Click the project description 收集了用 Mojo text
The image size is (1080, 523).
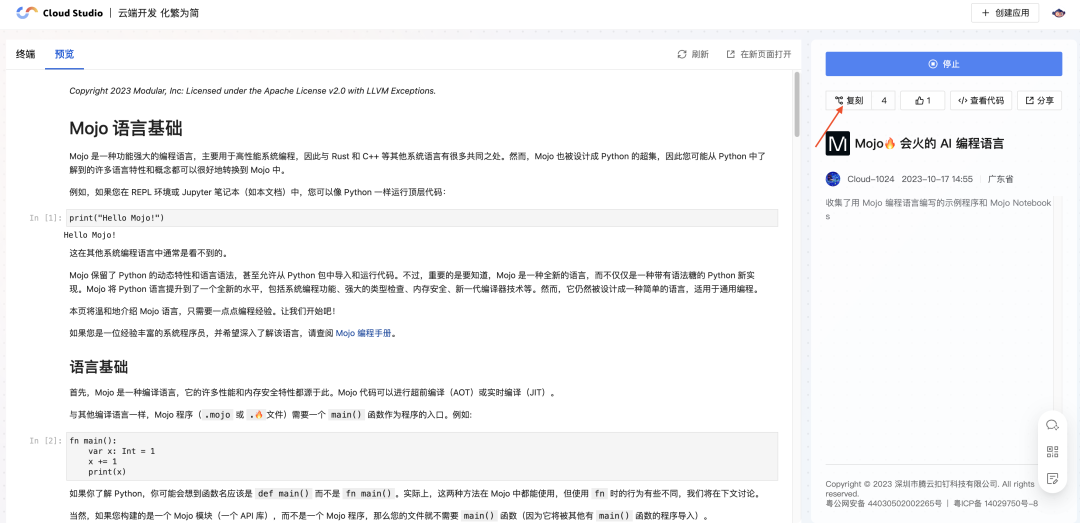point(939,209)
